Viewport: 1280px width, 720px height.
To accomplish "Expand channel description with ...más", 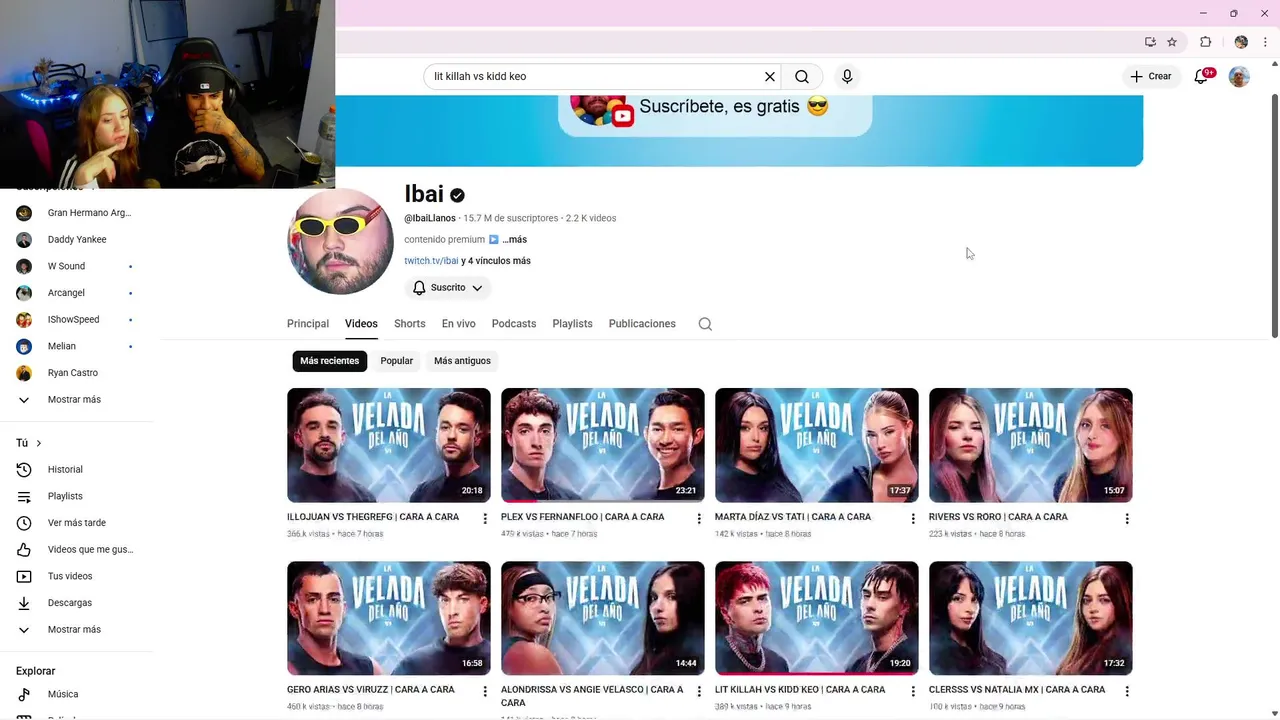I will (x=515, y=240).
